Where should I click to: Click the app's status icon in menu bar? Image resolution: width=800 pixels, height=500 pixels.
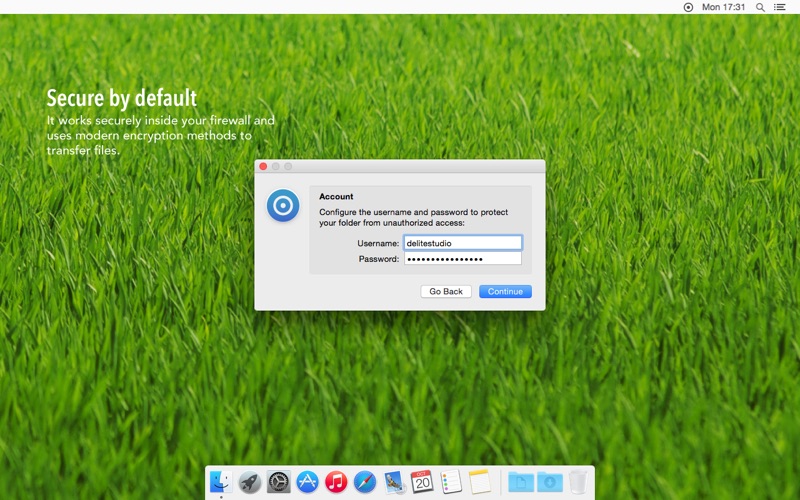click(688, 7)
